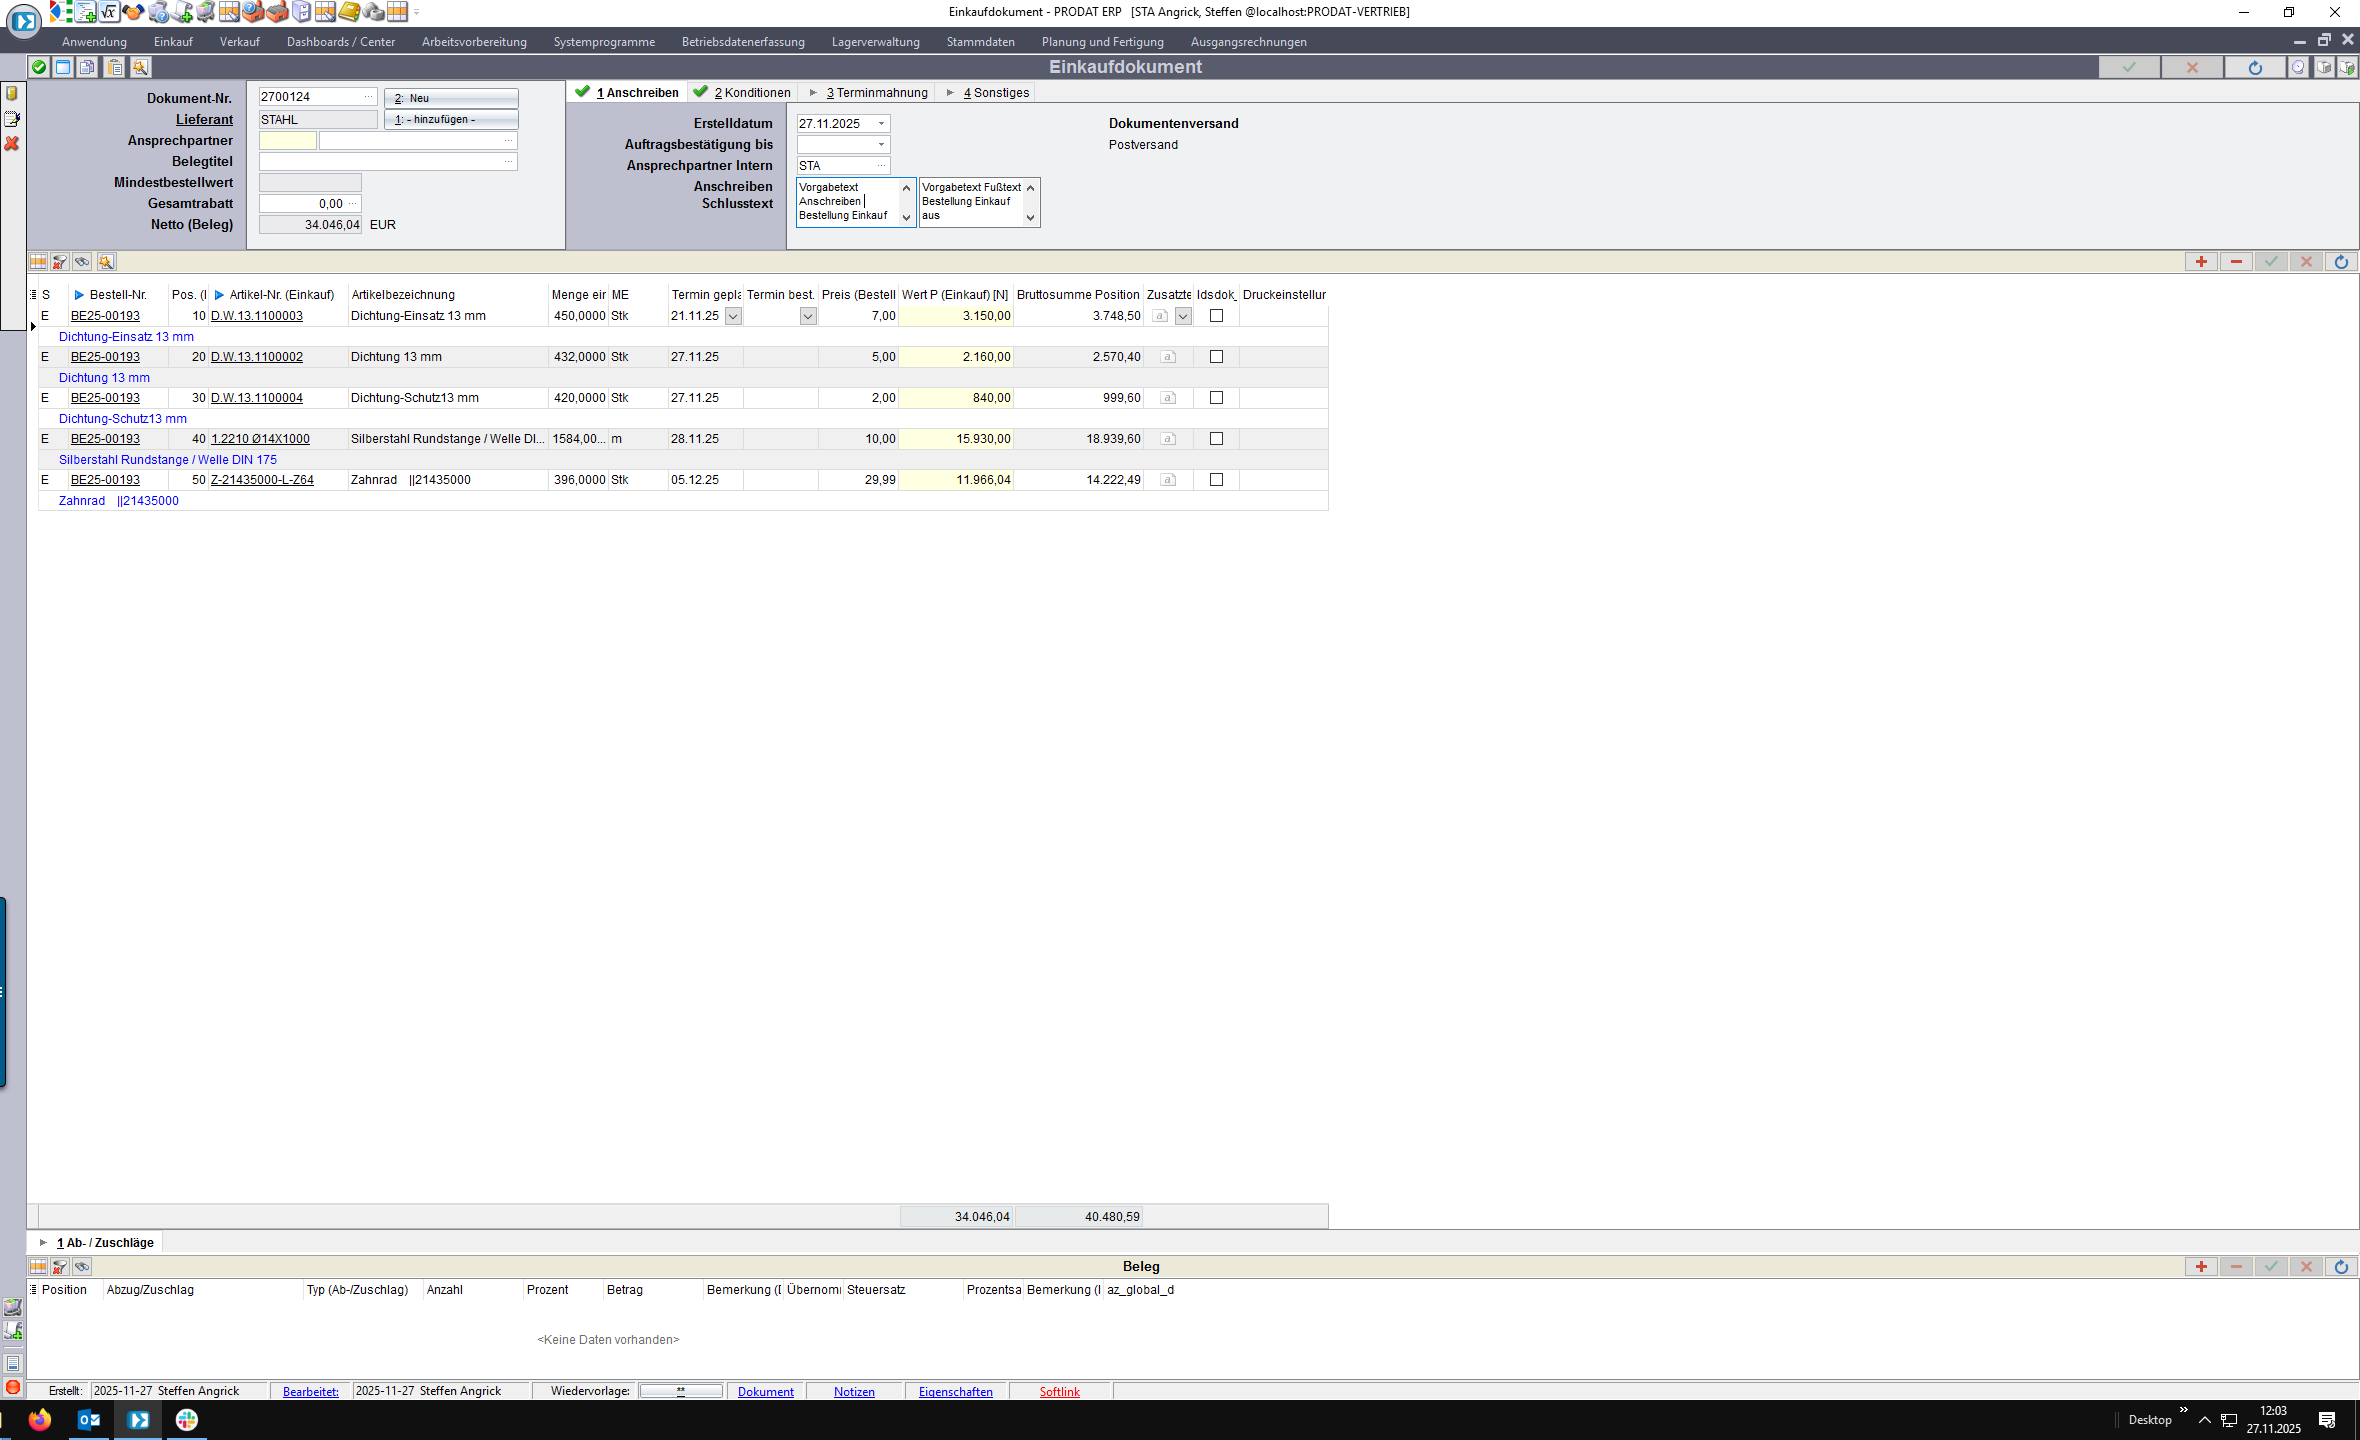Click the '2: Neu' button
The width and height of the screenshot is (2360, 1440).
pos(451,98)
